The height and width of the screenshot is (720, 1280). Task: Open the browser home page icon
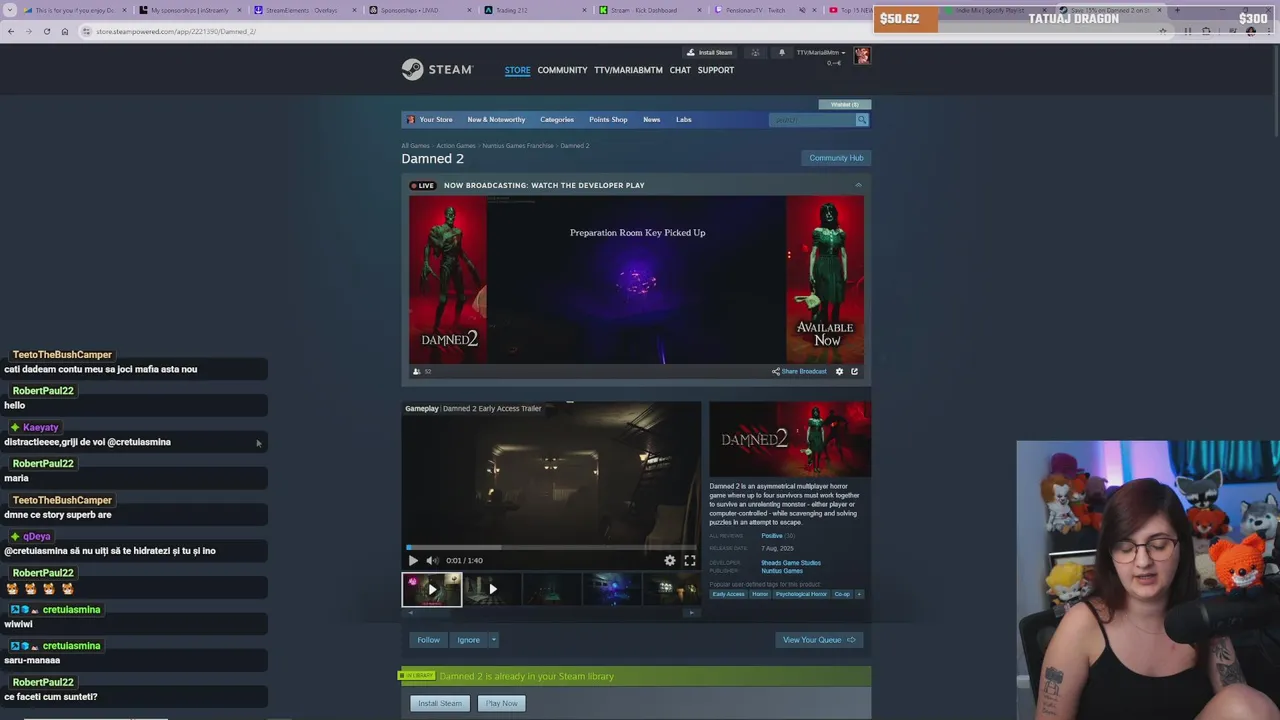(x=65, y=31)
